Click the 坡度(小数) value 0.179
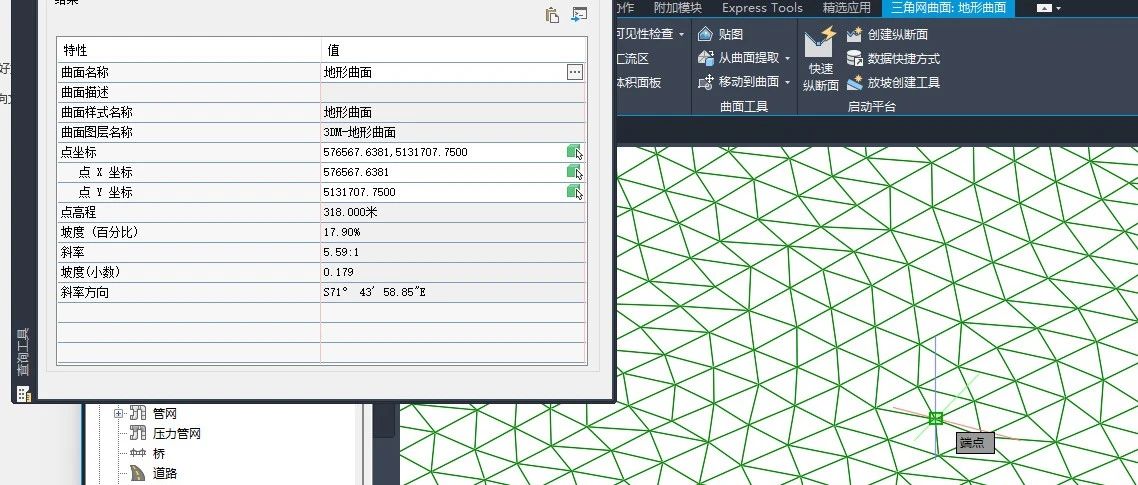1138x485 pixels. tap(338, 272)
